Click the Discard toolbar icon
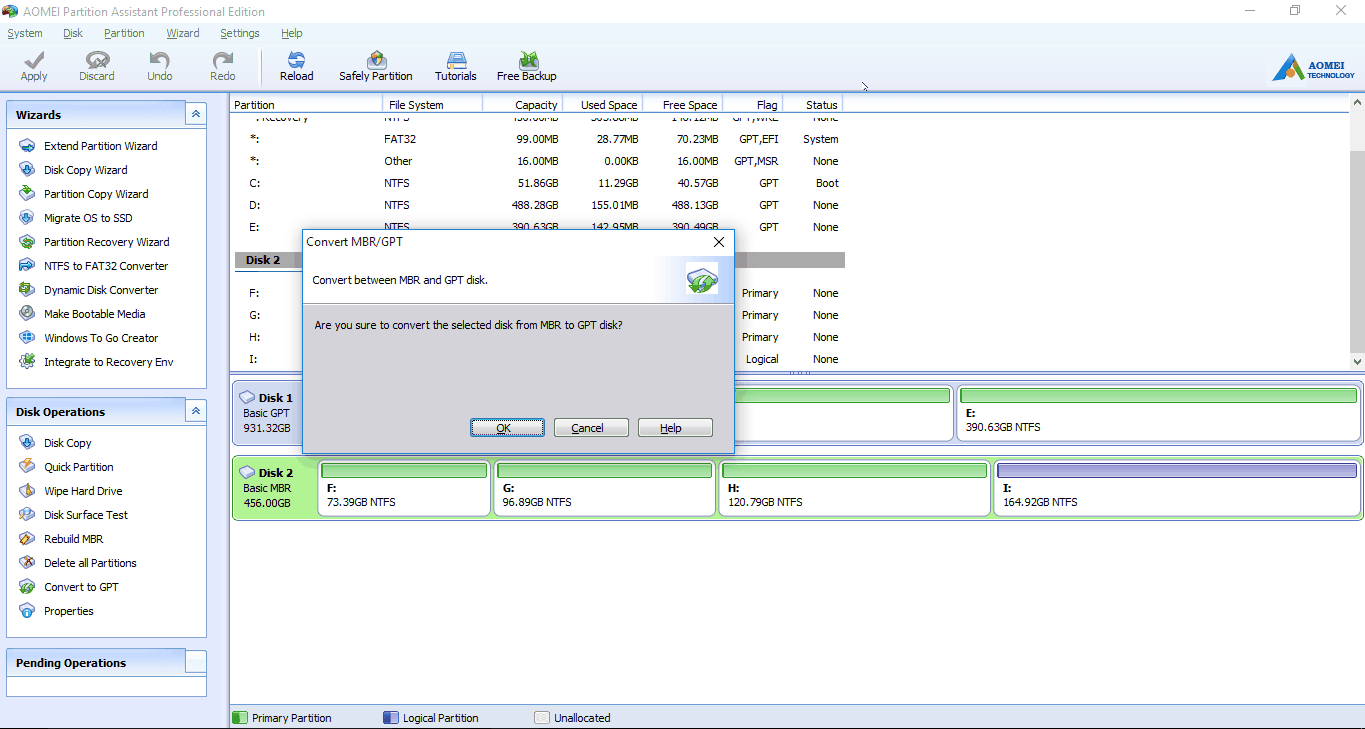The width and height of the screenshot is (1365, 729). point(97,60)
